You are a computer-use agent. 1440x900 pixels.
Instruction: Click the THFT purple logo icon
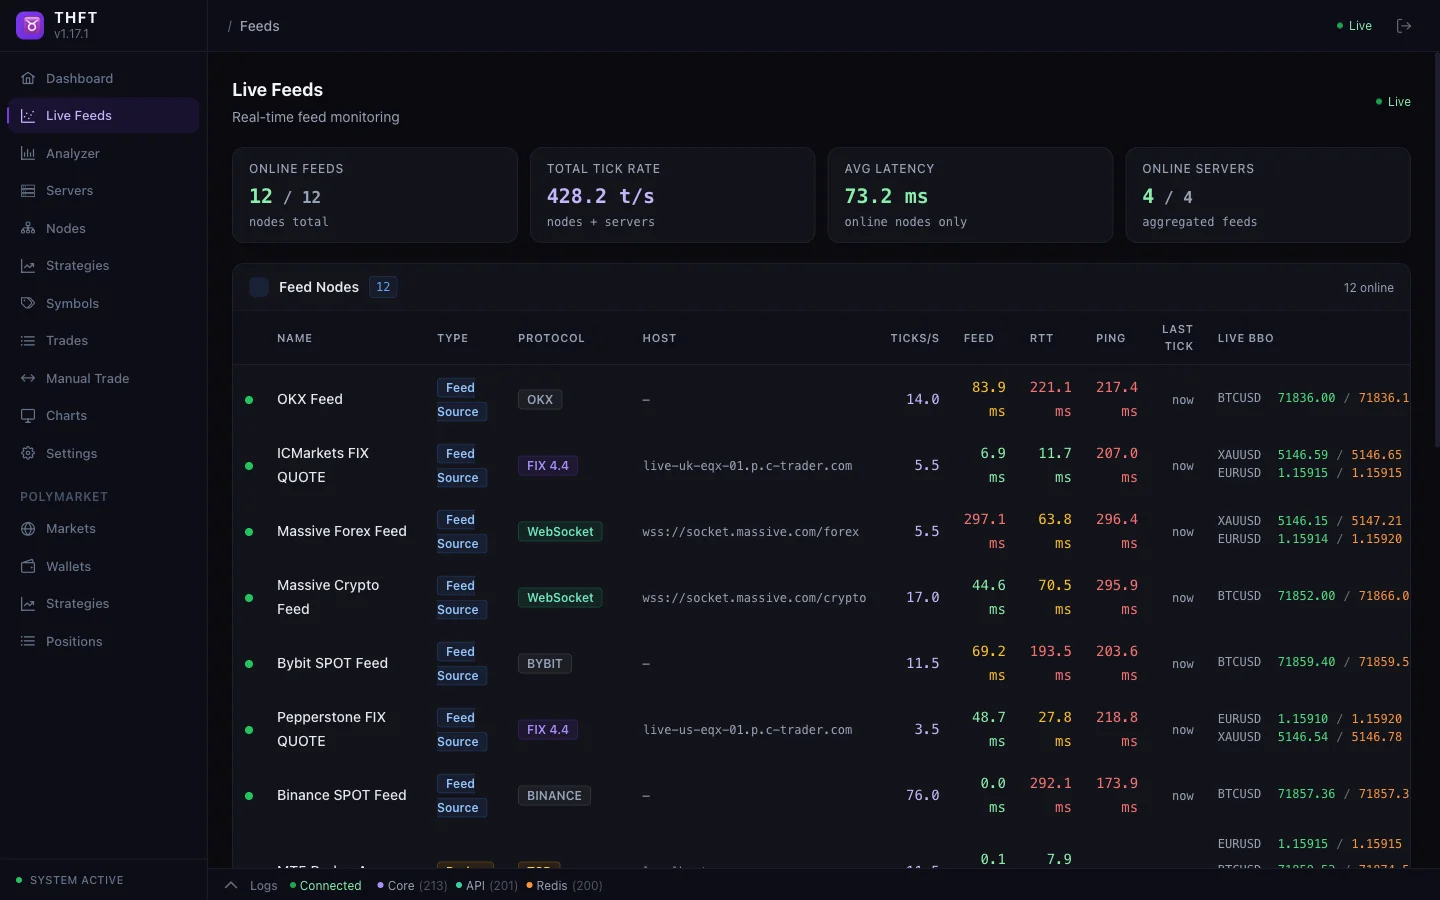[x=30, y=25]
